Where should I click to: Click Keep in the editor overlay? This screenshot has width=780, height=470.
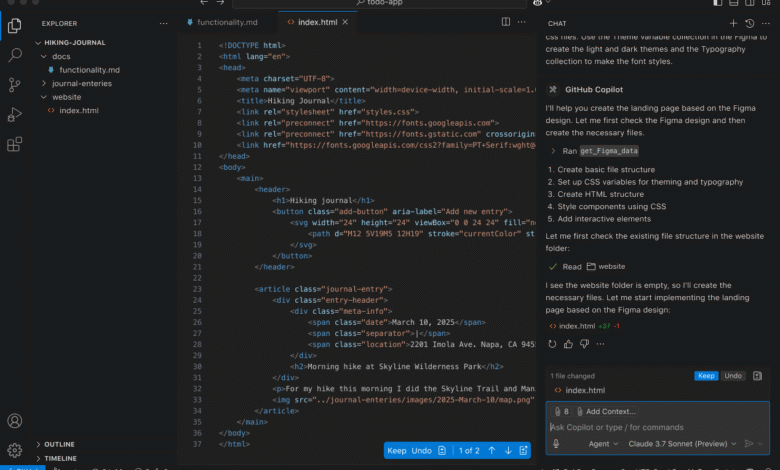click(x=396, y=450)
